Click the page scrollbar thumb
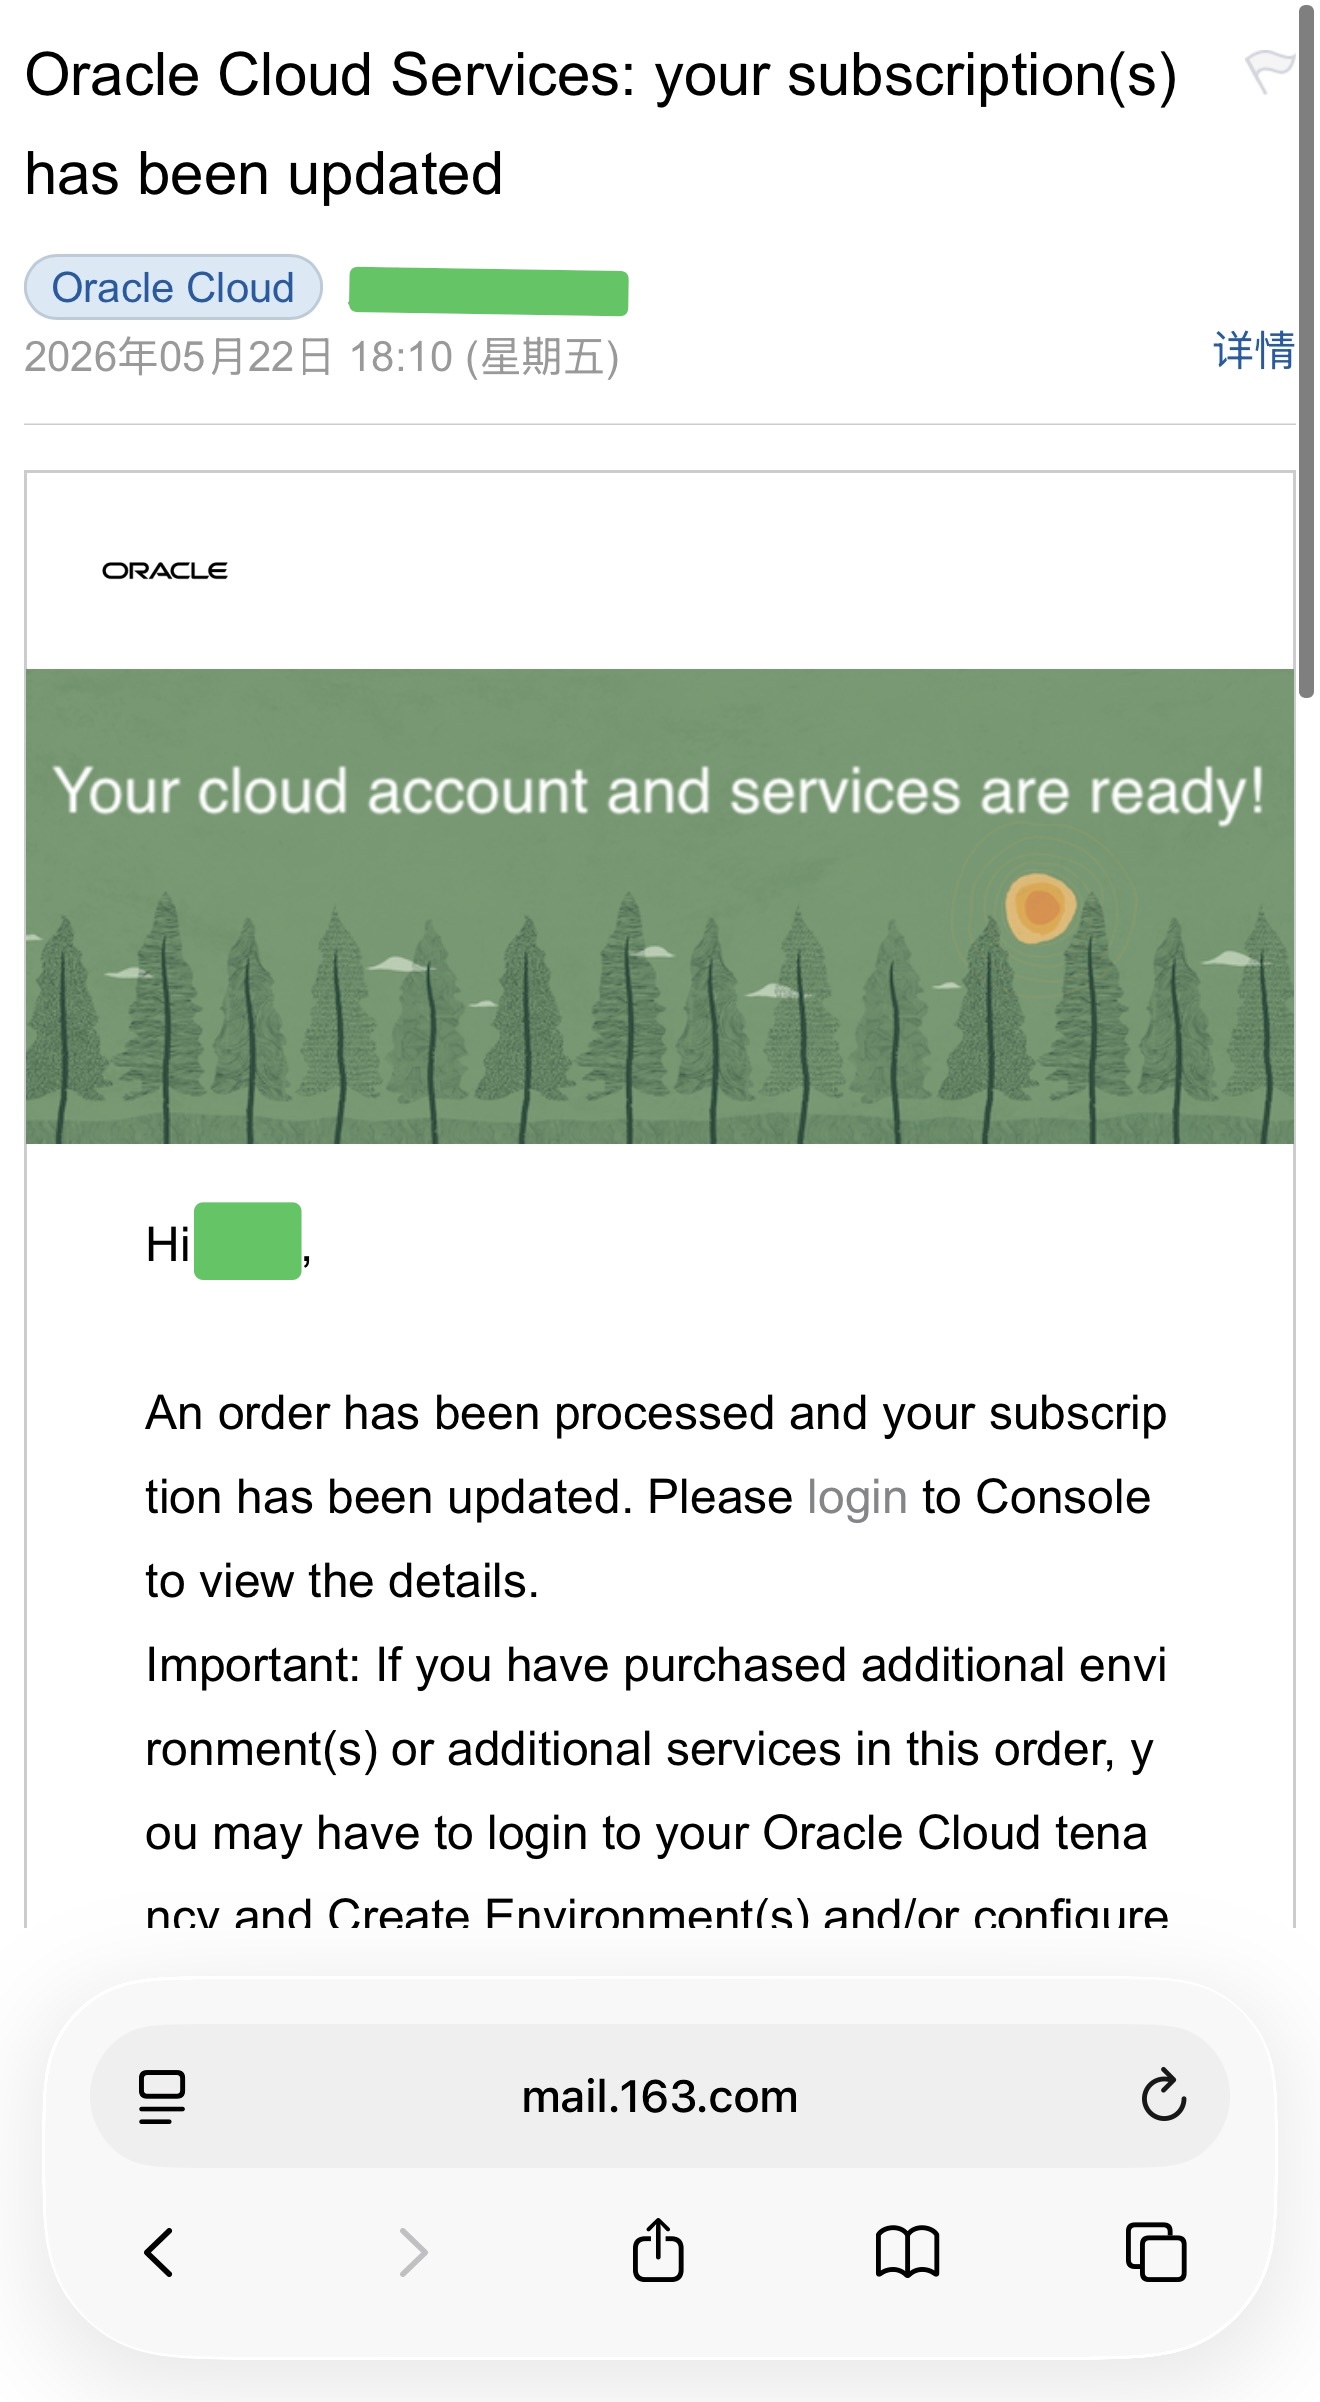The image size is (1320, 2402). click(x=1306, y=350)
